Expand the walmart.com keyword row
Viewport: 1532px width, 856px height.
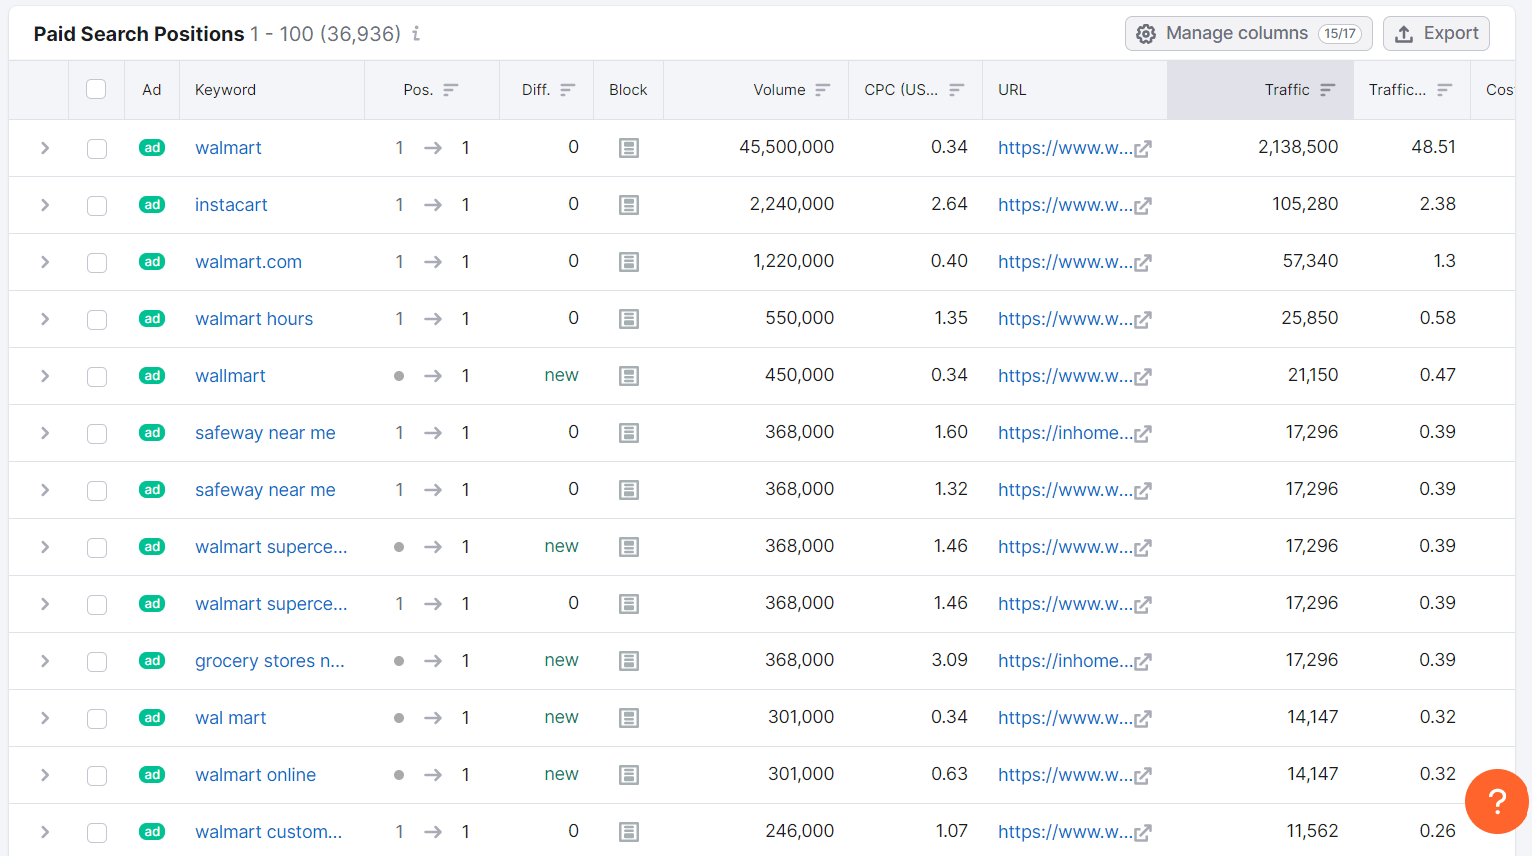pyautogui.click(x=45, y=262)
